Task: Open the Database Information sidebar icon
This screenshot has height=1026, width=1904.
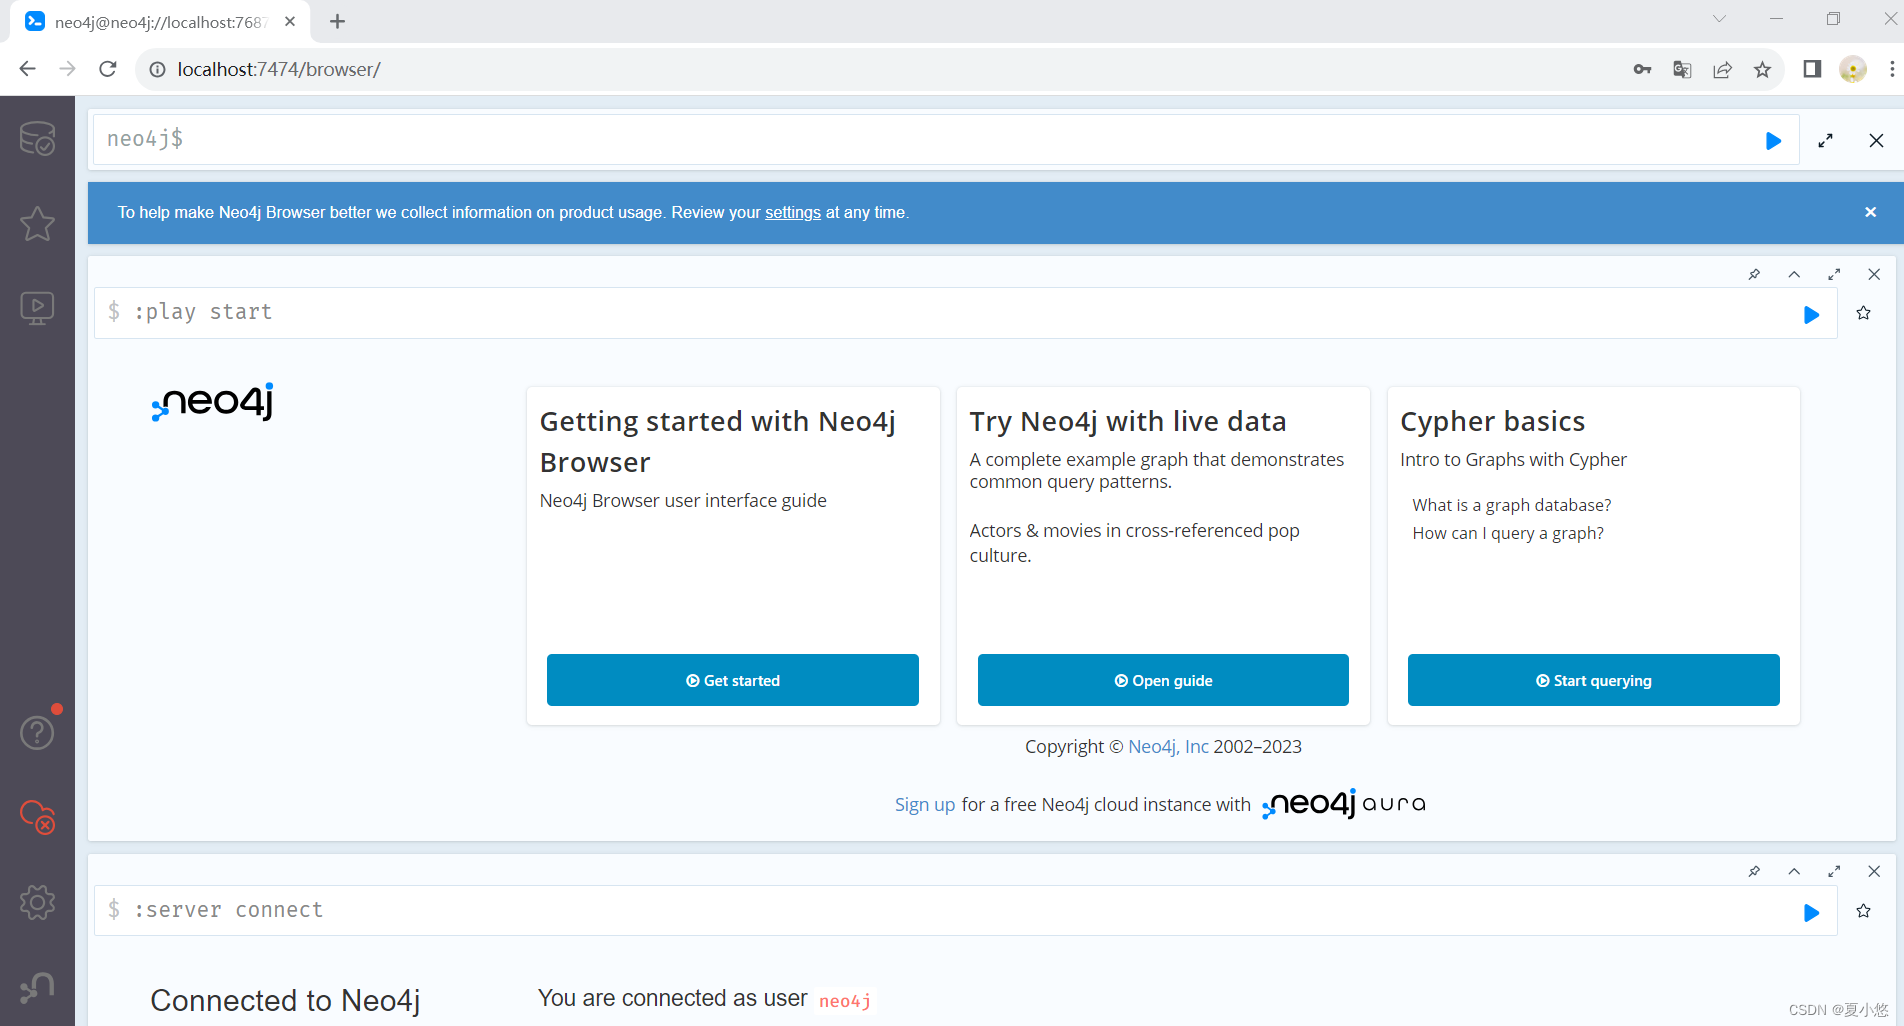Action: click(37, 139)
